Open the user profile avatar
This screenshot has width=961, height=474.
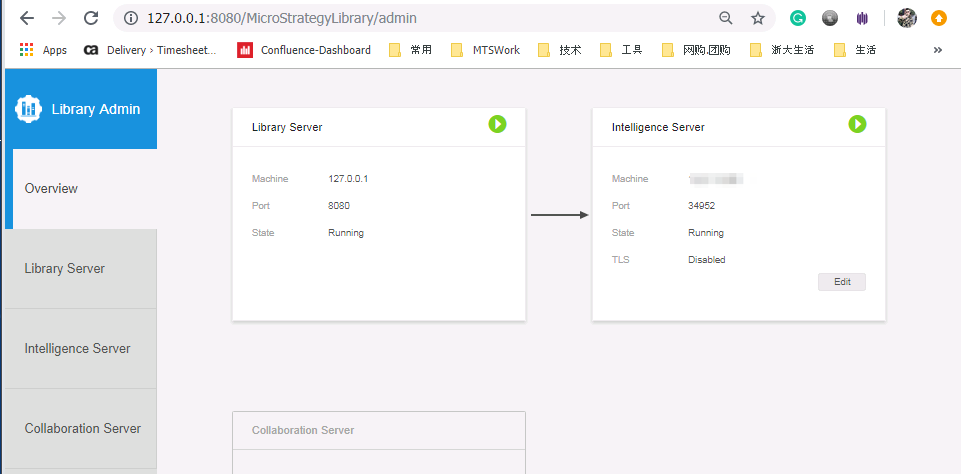point(906,18)
